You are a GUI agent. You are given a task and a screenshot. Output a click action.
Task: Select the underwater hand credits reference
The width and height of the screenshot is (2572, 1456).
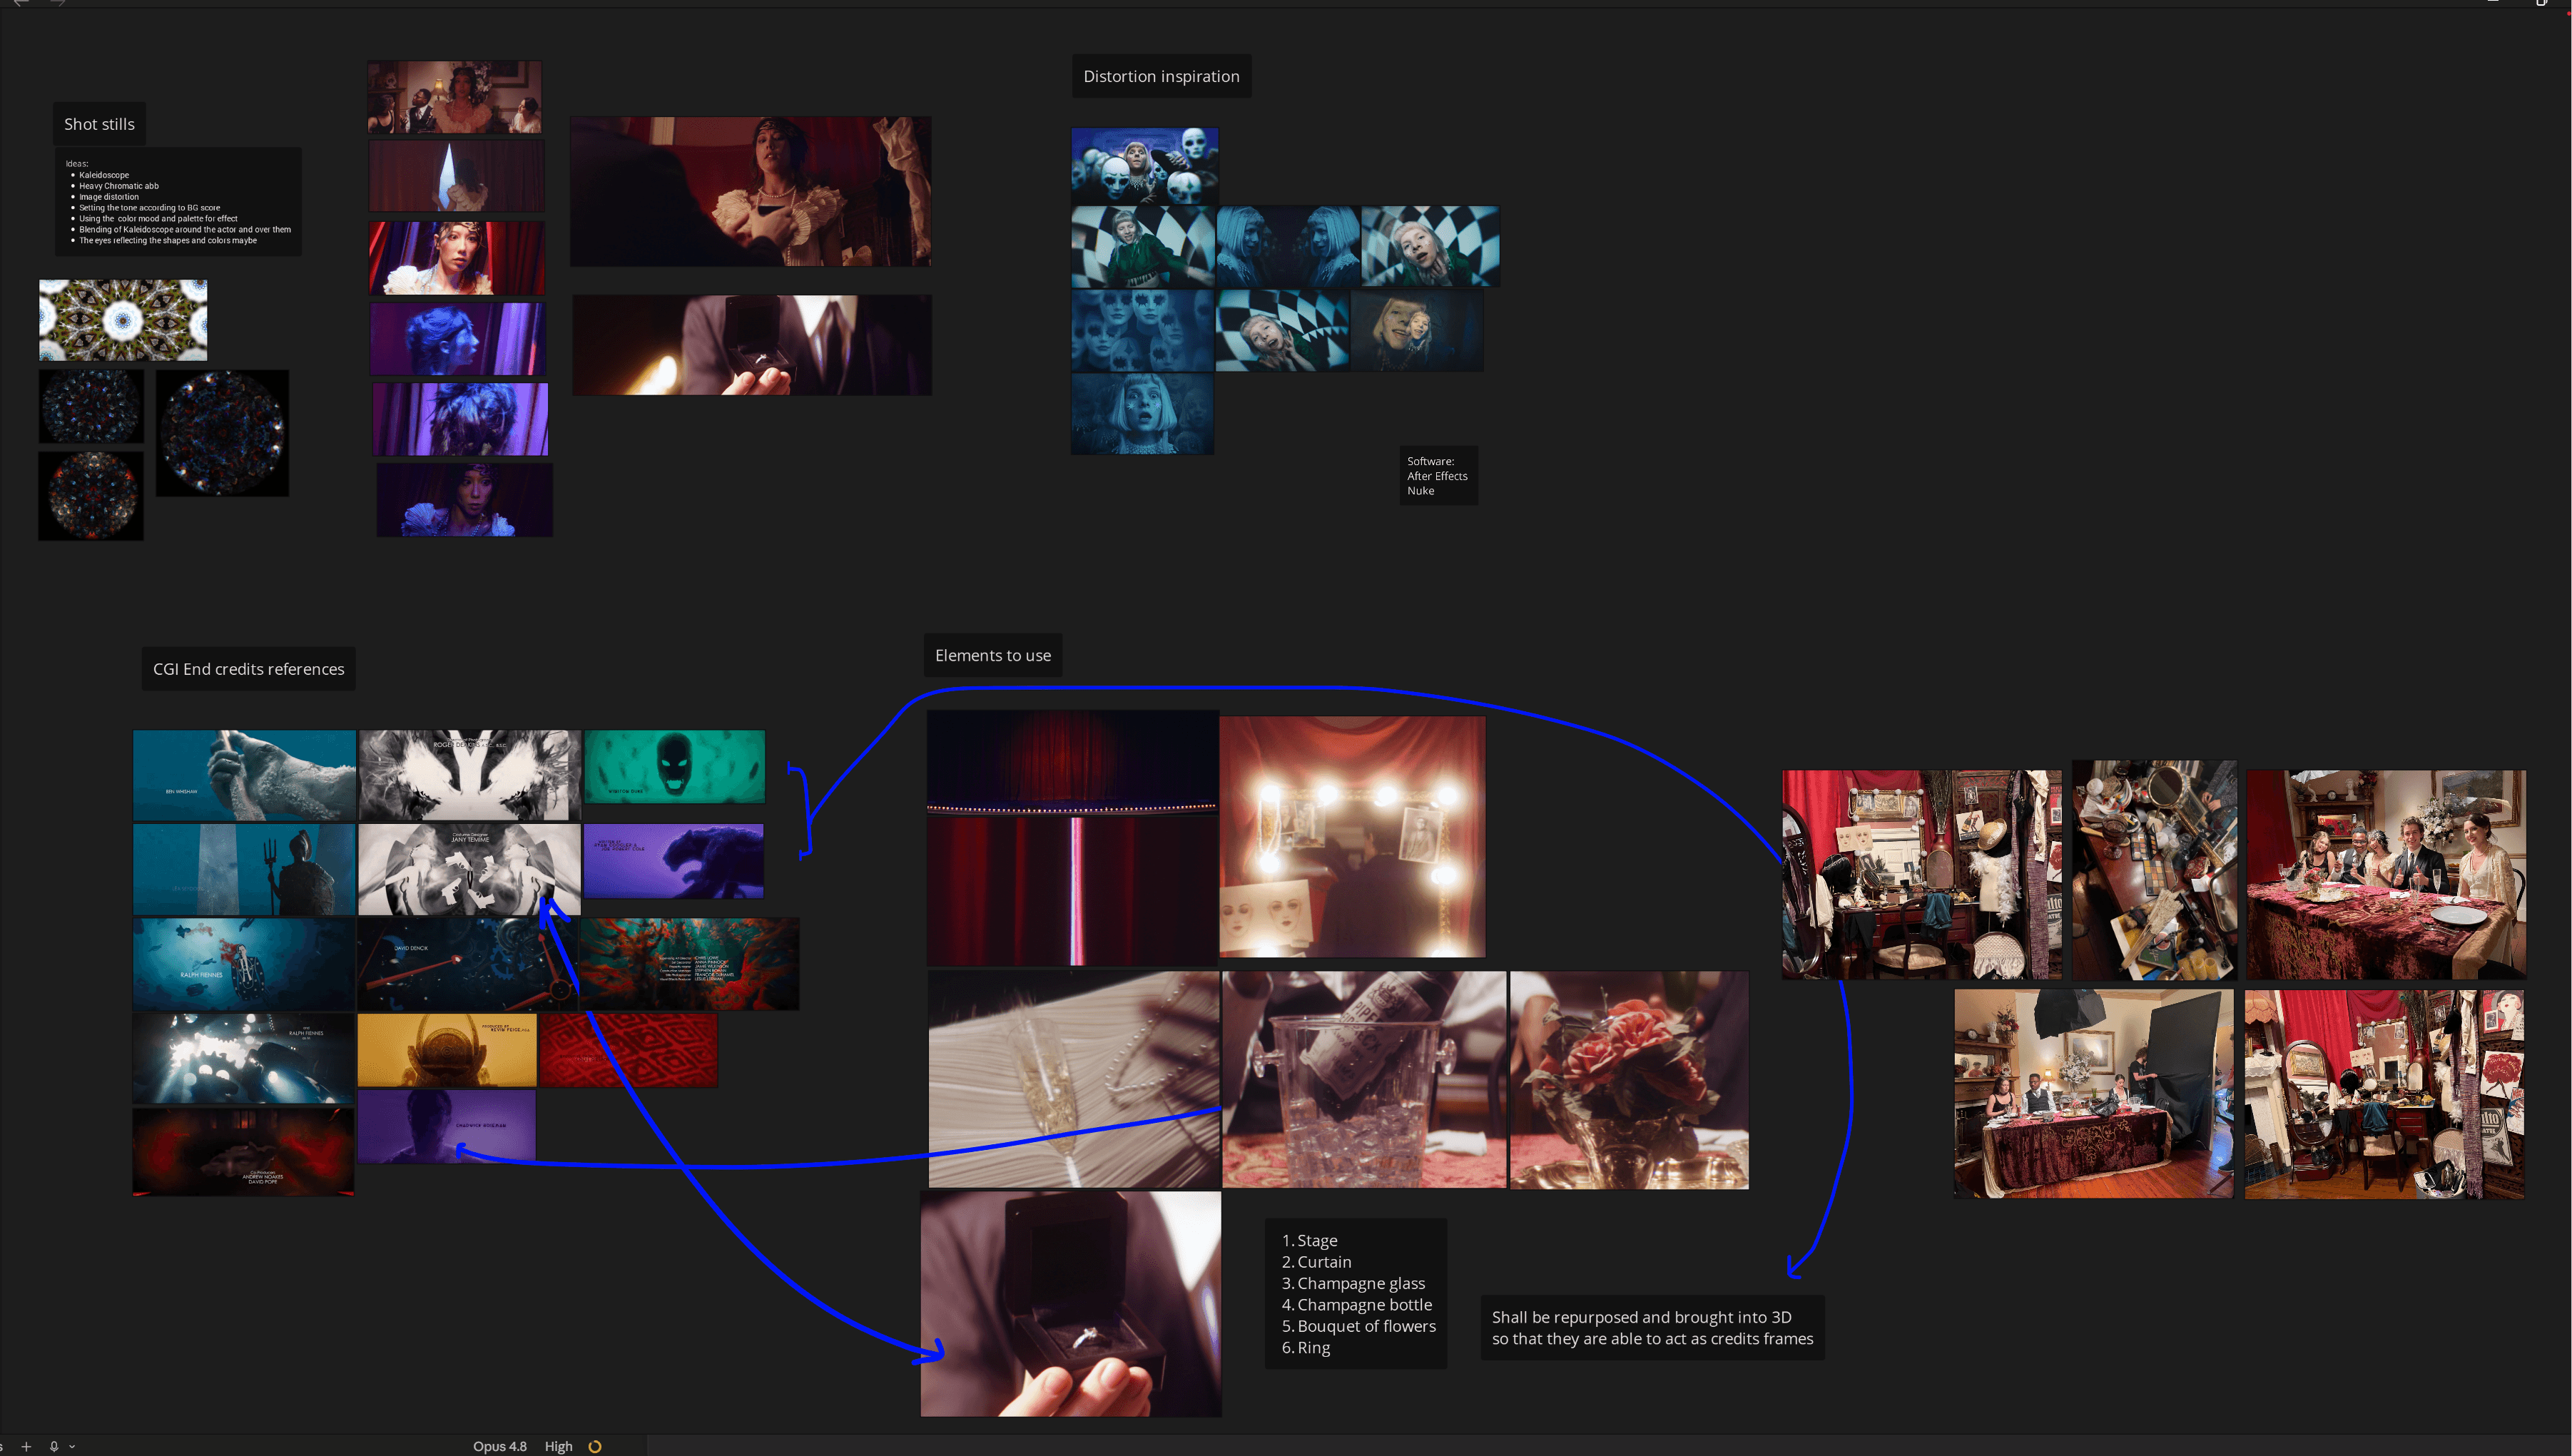(244, 775)
